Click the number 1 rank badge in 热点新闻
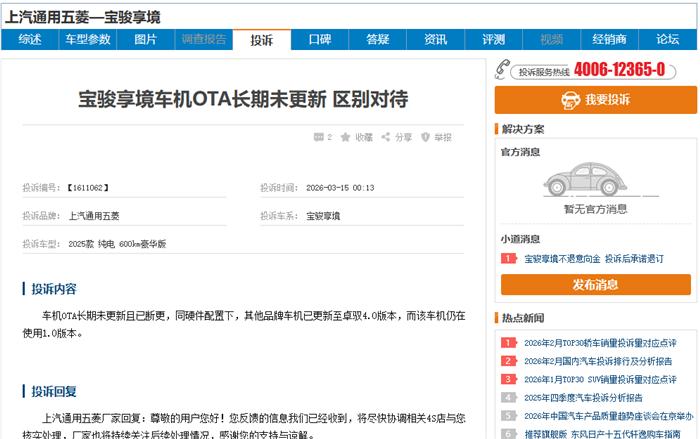 click(x=509, y=343)
